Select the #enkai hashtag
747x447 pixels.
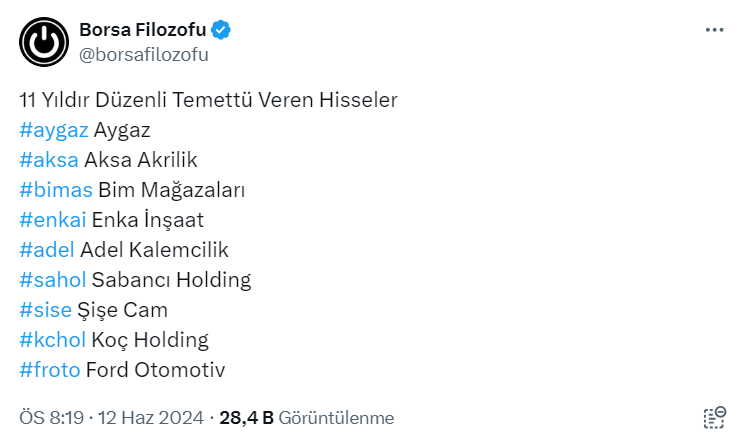click(52, 220)
